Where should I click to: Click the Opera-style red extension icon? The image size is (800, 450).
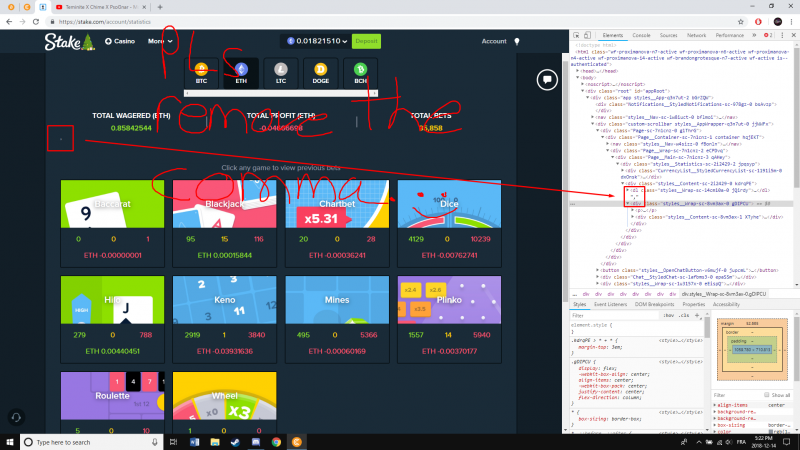758,22
